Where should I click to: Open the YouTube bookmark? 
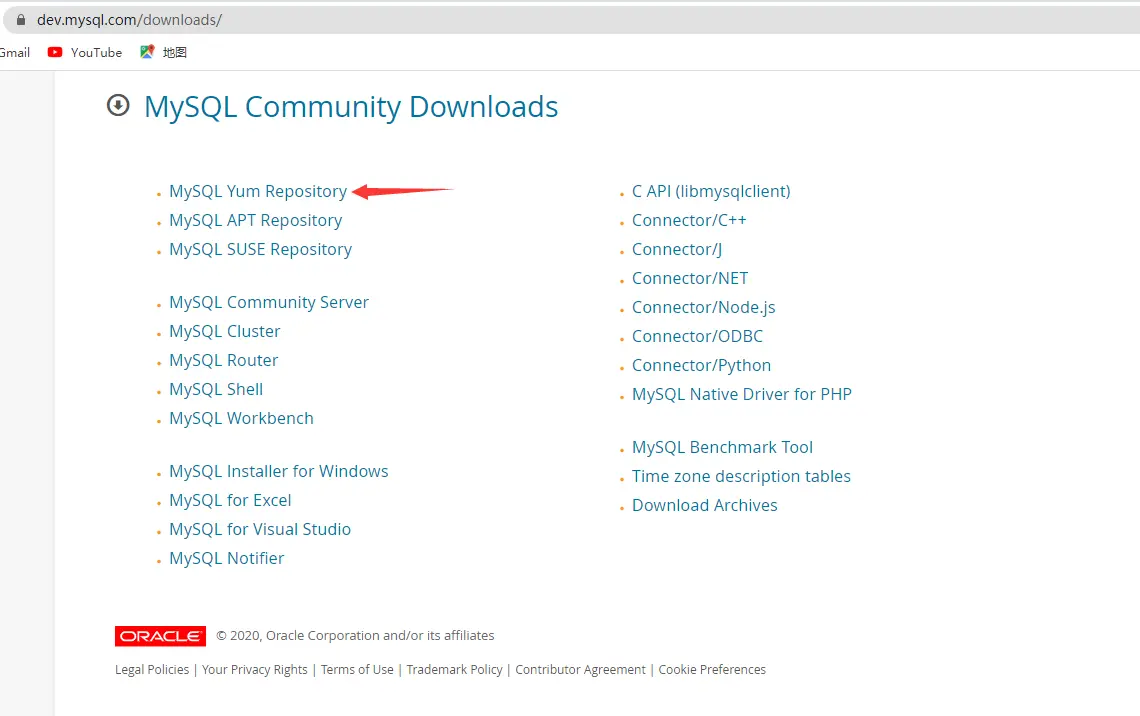tap(85, 52)
